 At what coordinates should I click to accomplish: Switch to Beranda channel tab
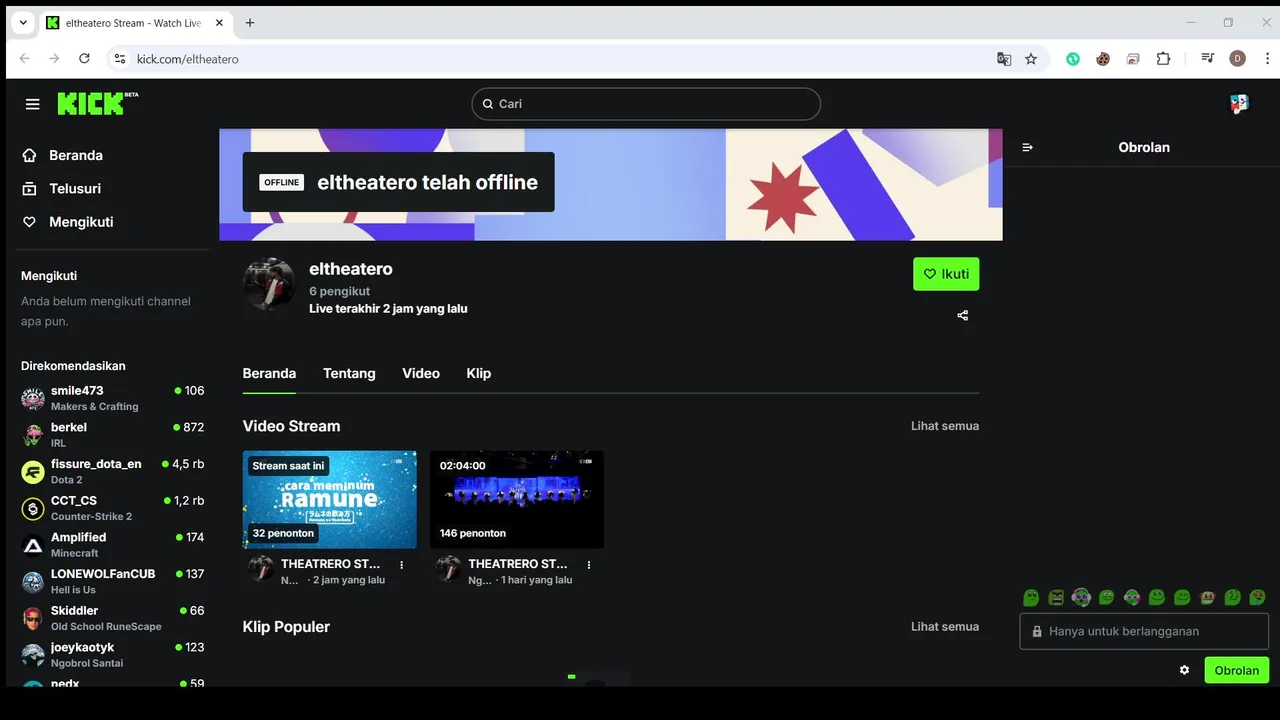(x=269, y=373)
